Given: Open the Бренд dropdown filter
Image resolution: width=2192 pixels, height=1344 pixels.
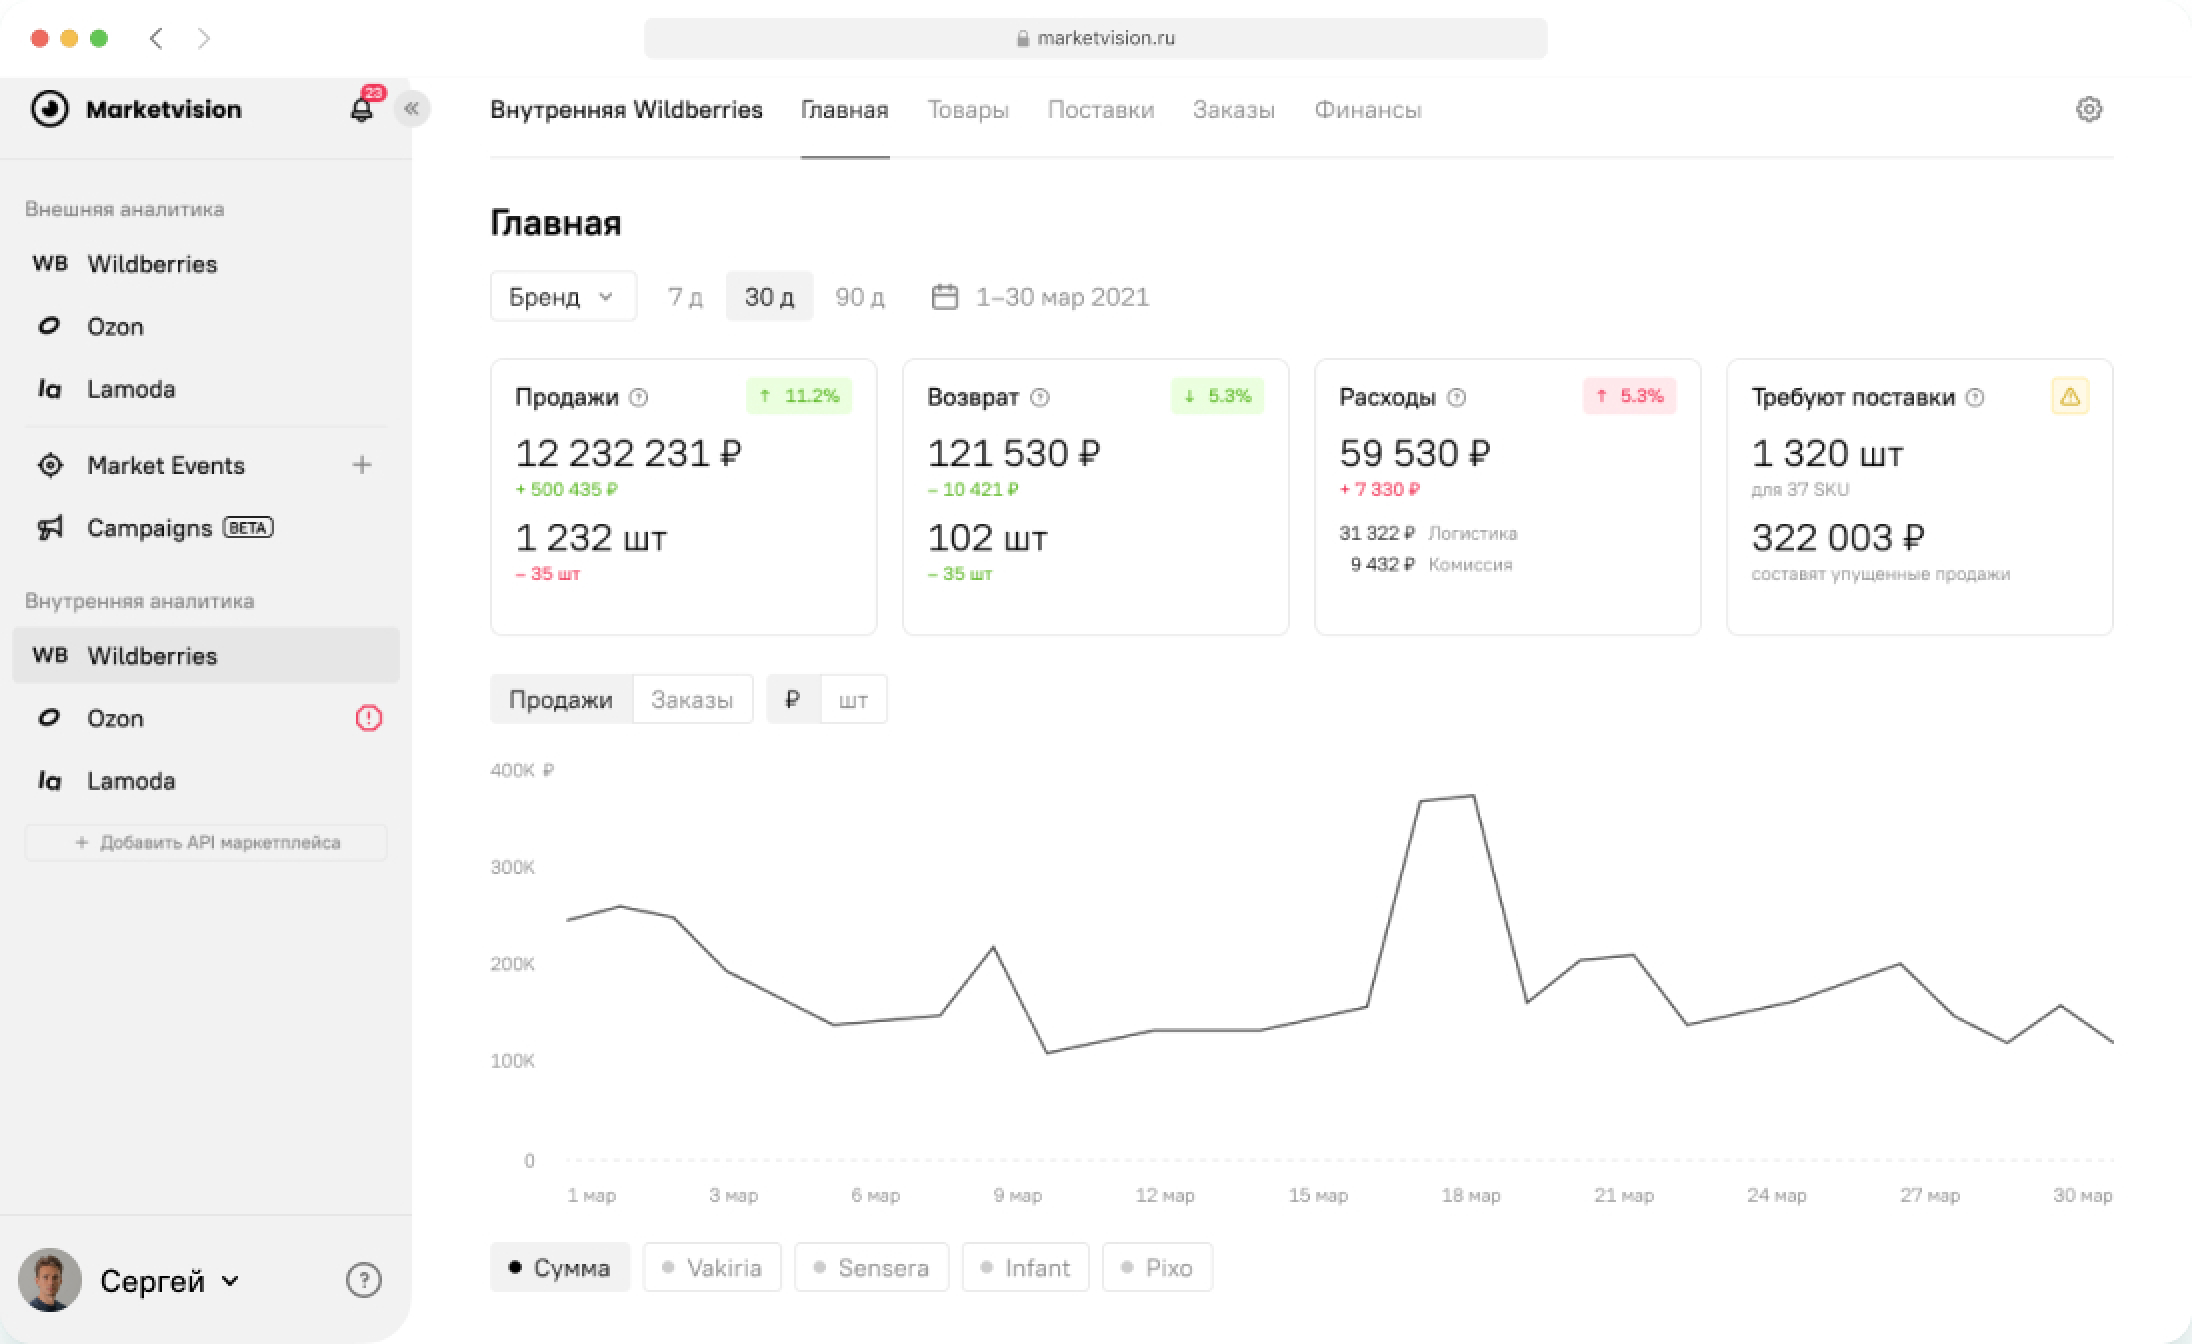Looking at the screenshot, I should (x=562, y=296).
